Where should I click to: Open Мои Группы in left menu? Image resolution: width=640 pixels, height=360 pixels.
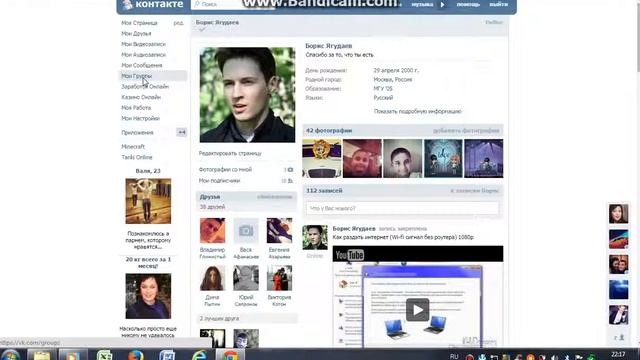click(x=136, y=76)
